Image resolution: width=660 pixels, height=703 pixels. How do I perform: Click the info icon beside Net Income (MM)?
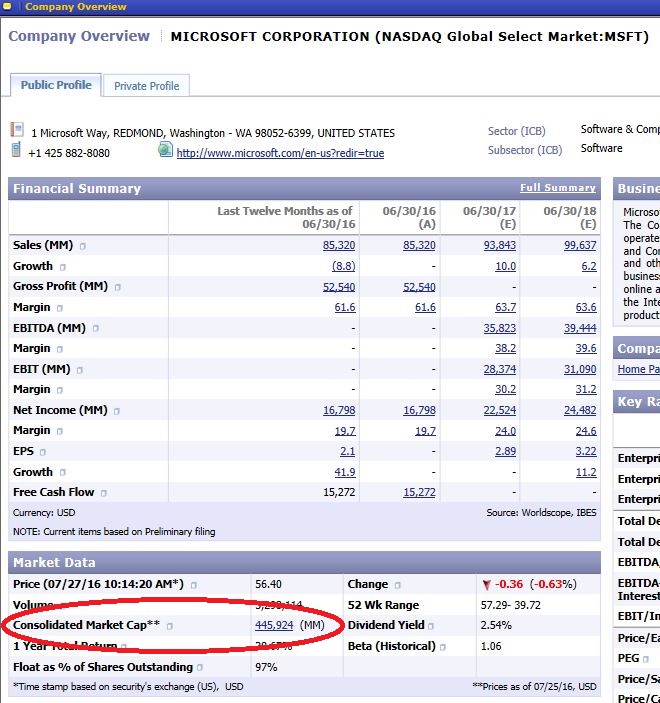pos(116,410)
